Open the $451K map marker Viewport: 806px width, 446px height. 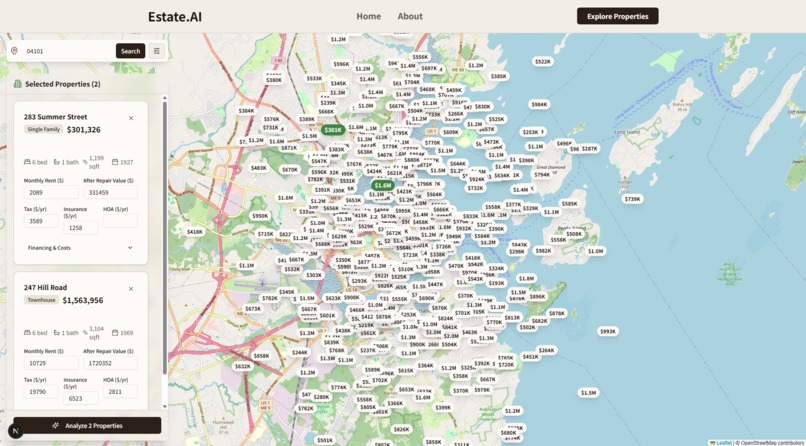tap(530, 357)
